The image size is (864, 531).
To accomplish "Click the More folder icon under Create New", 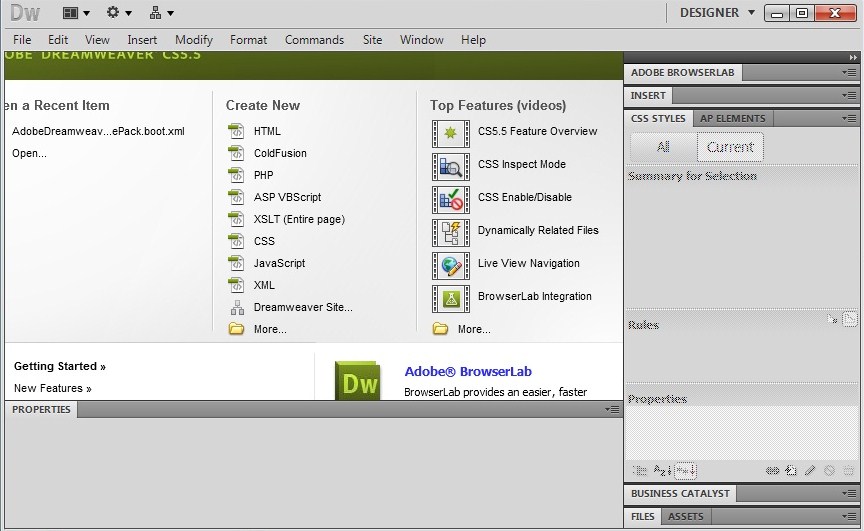I will coord(236,329).
